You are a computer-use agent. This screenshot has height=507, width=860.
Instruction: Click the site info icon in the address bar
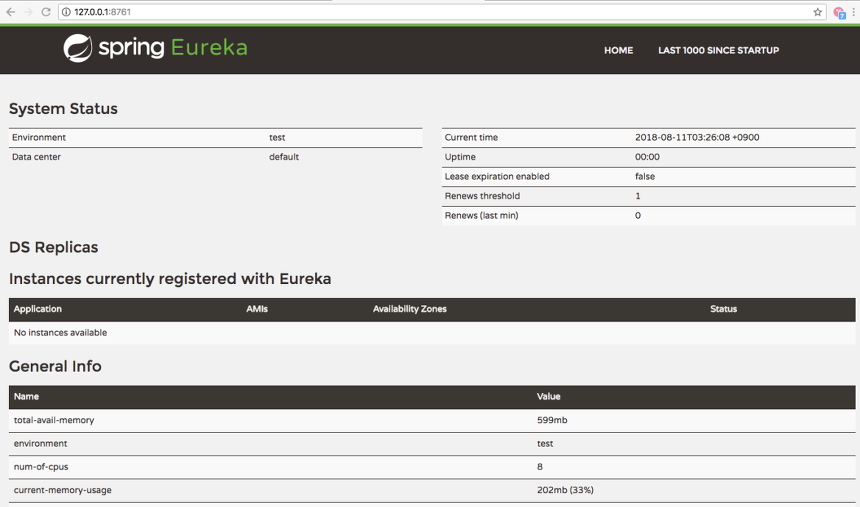pyautogui.click(x=66, y=12)
